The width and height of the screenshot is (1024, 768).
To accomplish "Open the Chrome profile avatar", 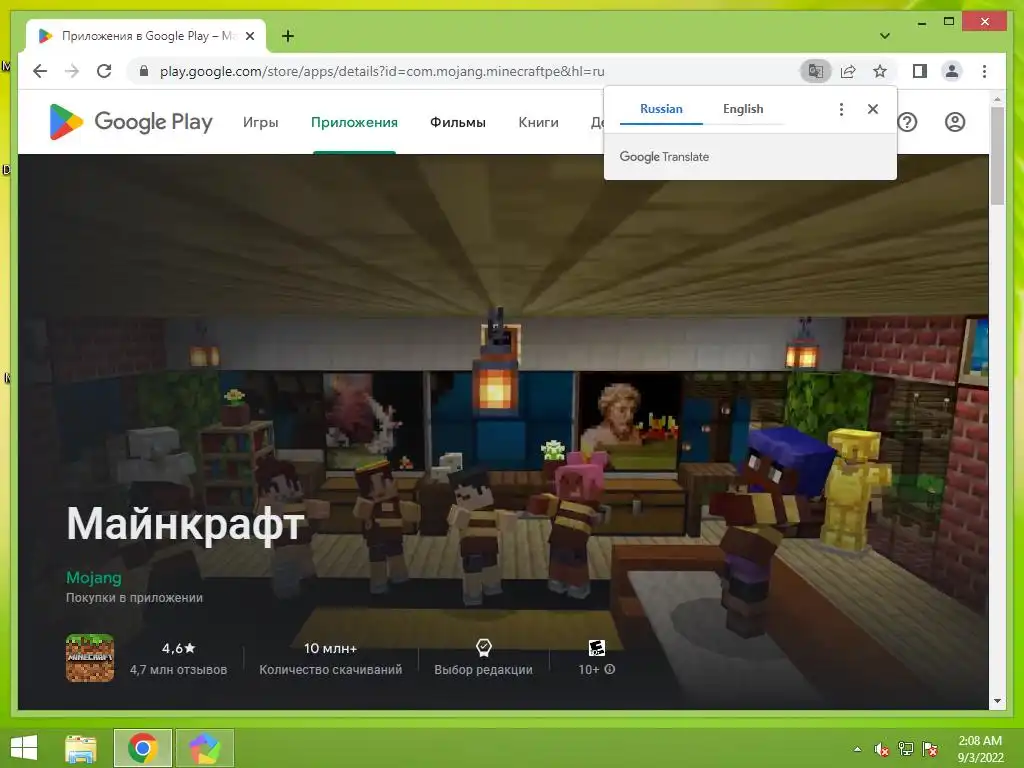I will (952, 71).
